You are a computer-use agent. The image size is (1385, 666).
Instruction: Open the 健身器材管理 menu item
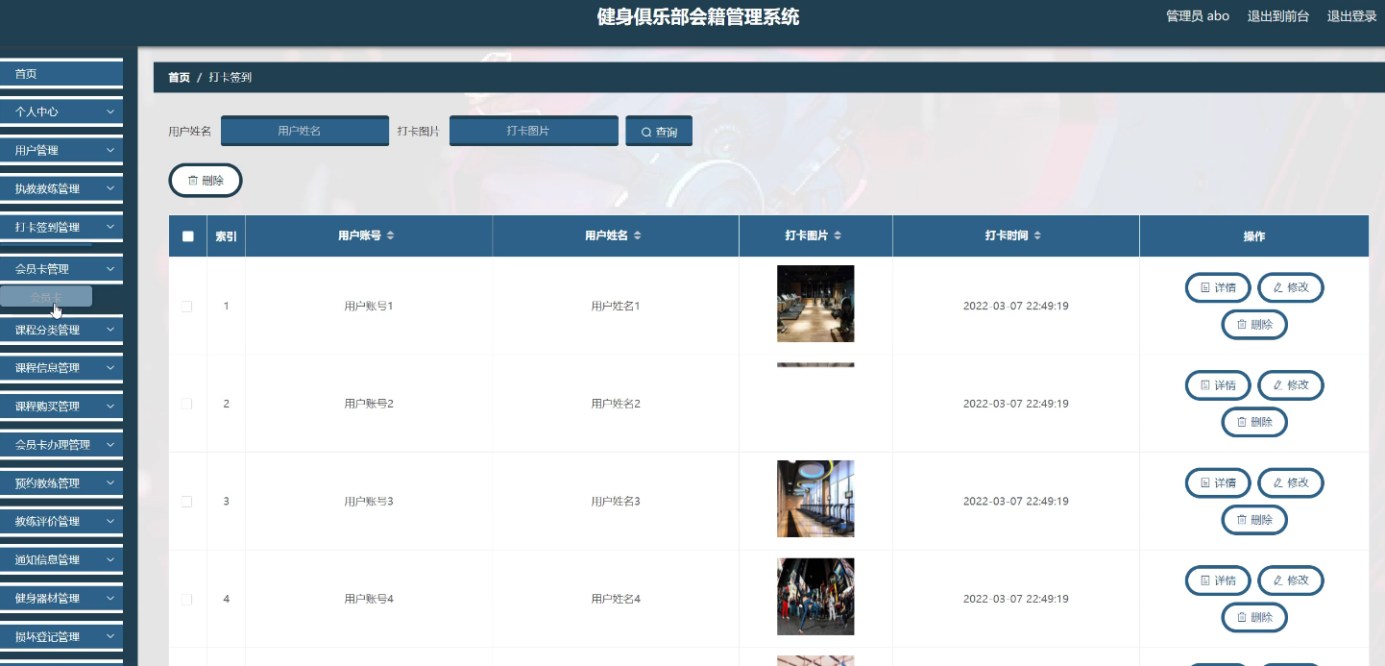click(61, 598)
